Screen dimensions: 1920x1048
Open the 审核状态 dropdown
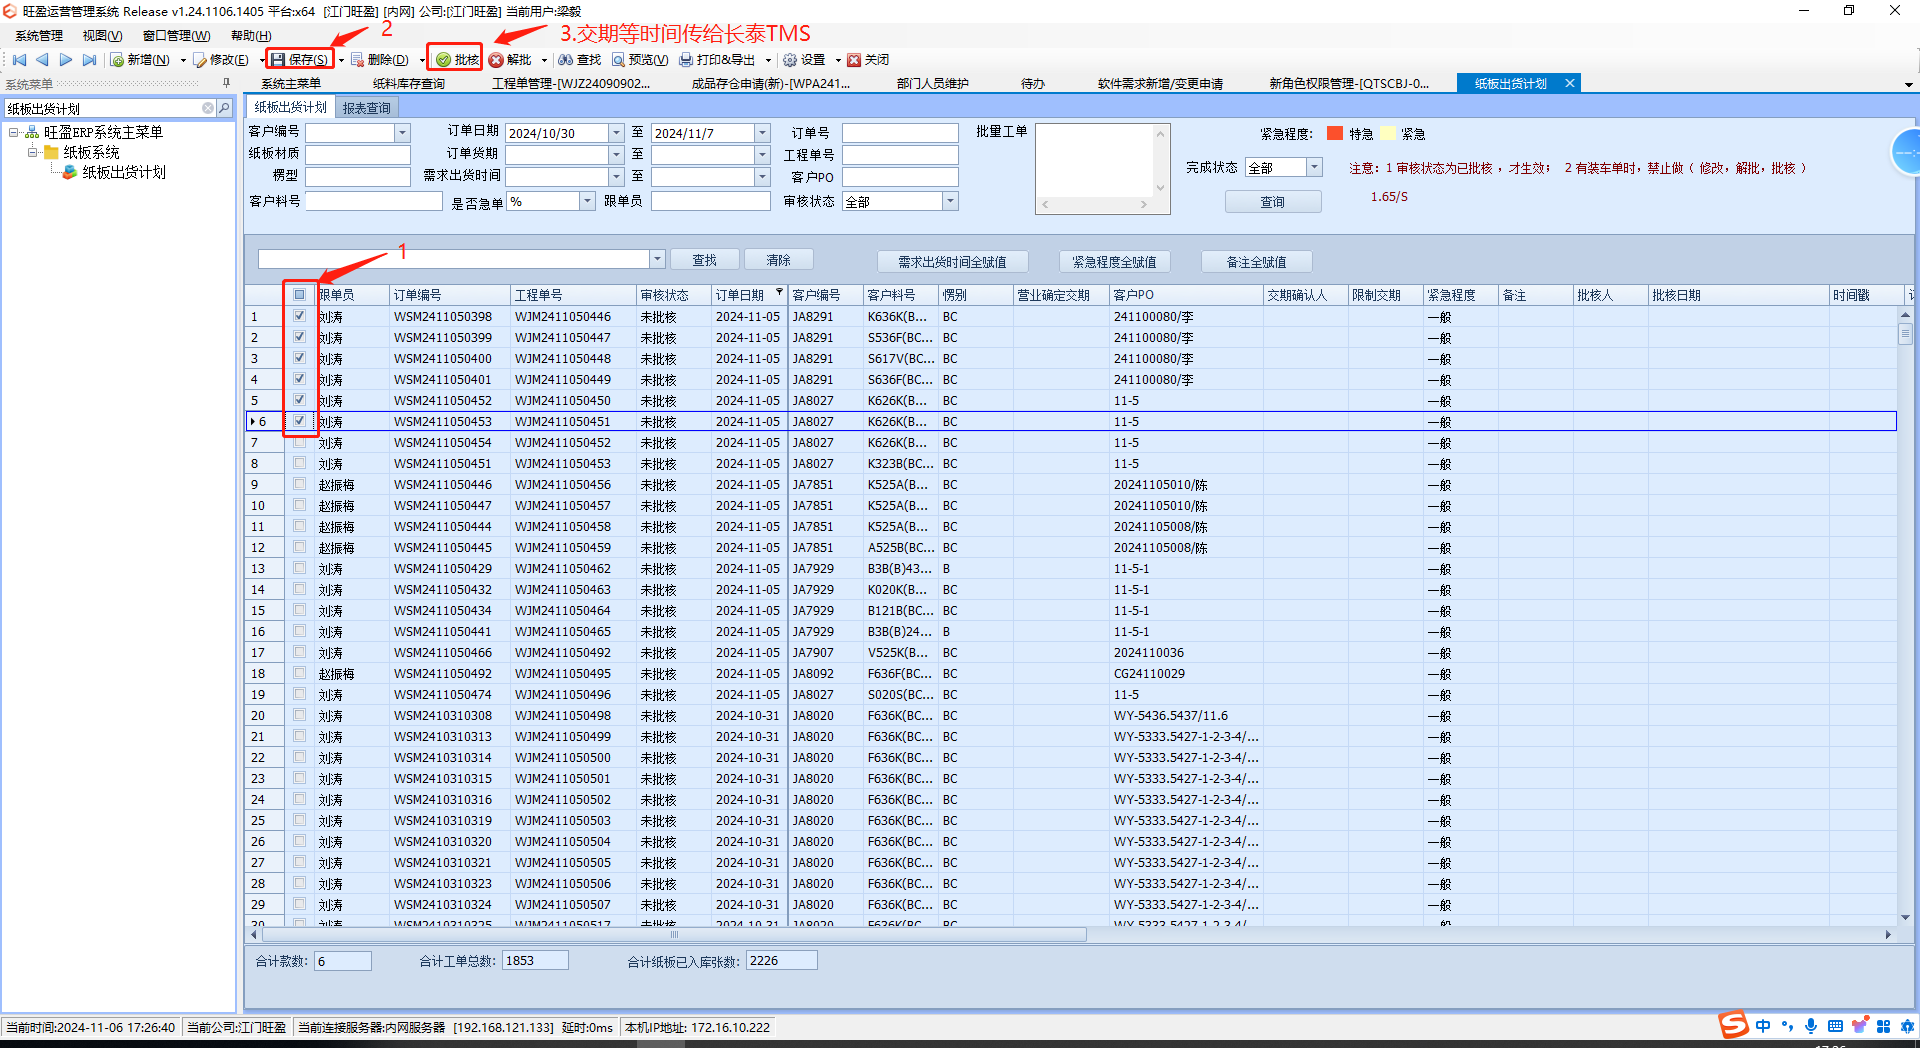tap(950, 201)
